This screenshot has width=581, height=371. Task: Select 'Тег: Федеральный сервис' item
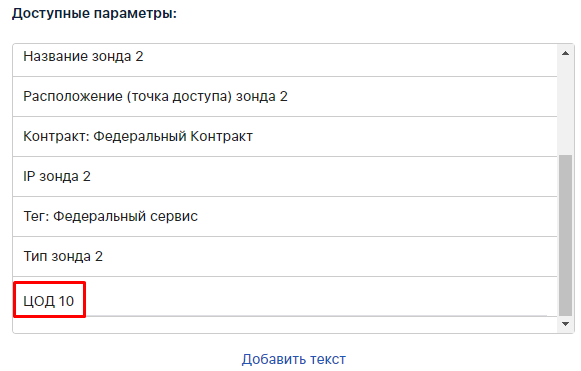(285, 217)
